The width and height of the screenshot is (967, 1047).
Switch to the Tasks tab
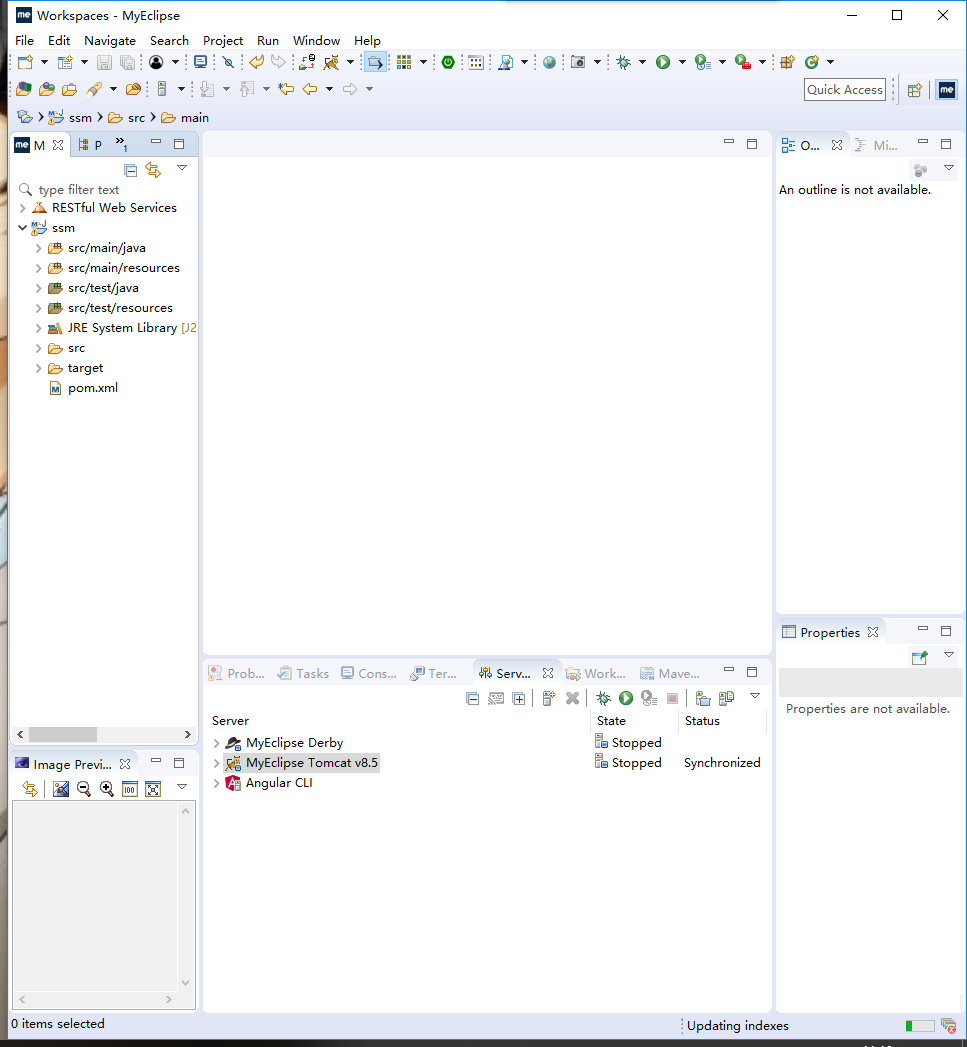(x=304, y=673)
